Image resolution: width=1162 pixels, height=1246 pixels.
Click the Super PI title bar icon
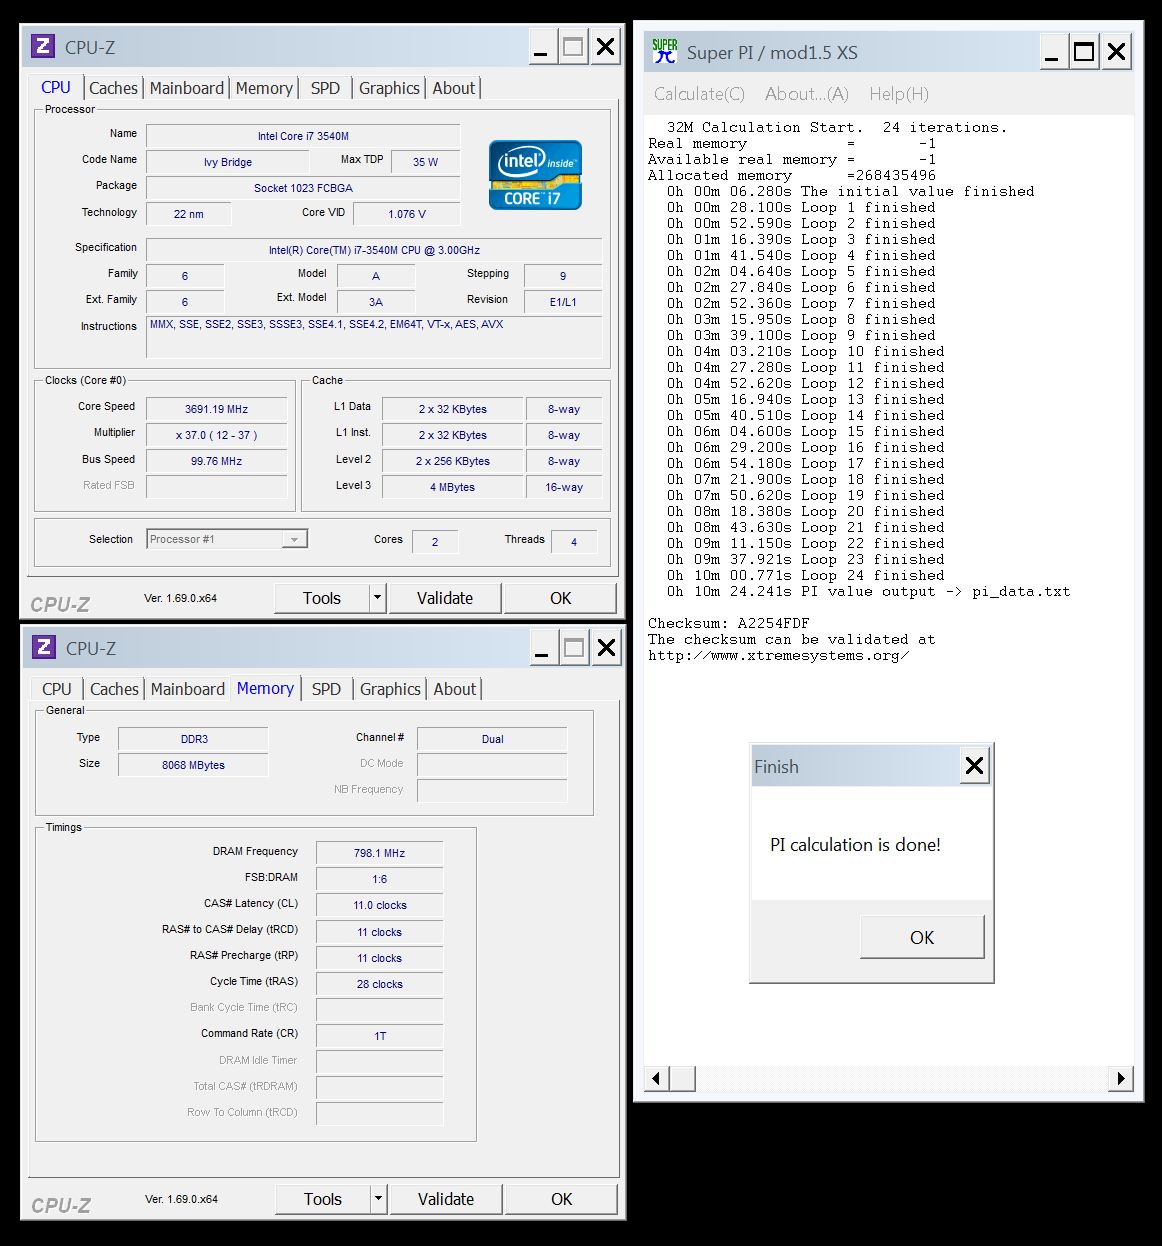tap(664, 51)
